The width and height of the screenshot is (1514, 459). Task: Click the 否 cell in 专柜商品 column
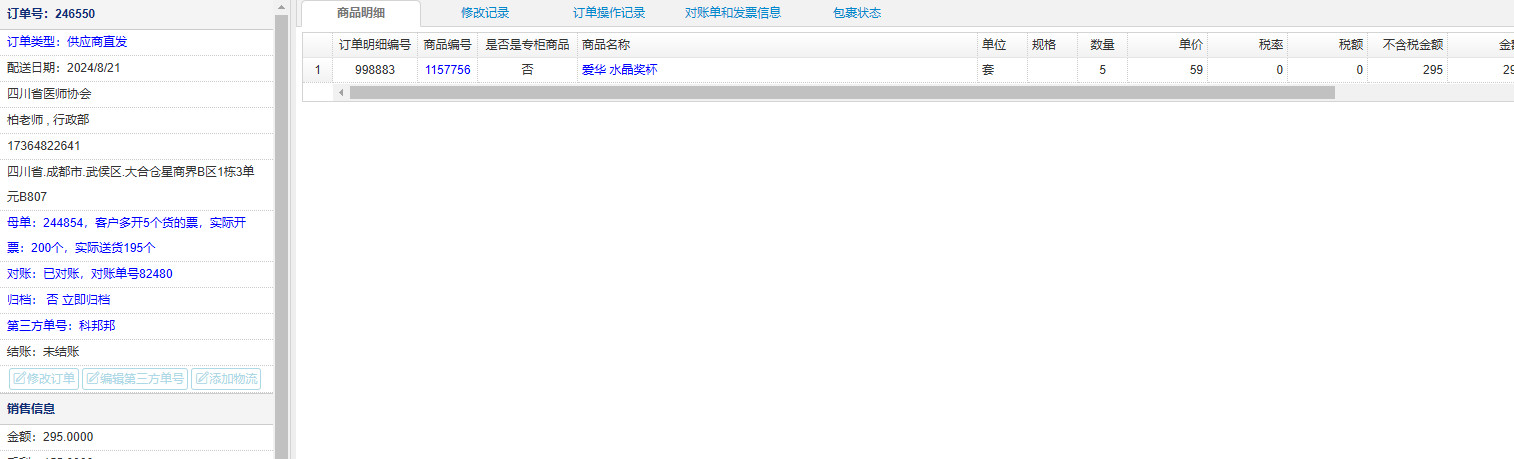527,70
